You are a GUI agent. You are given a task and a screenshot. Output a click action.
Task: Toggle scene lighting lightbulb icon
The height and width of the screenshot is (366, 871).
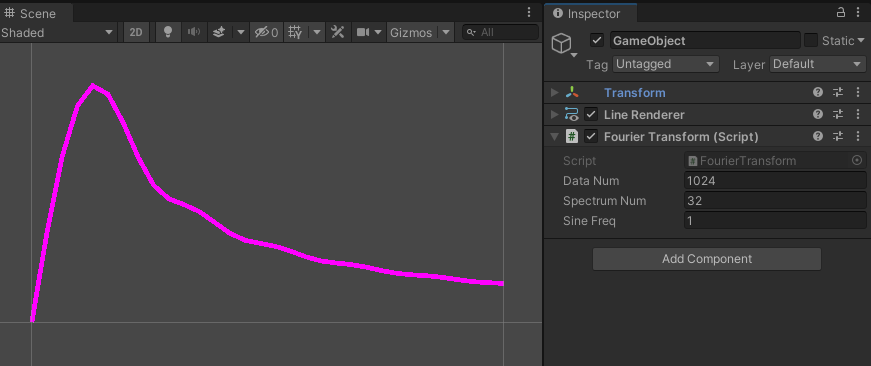pyautogui.click(x=167, y=32)
